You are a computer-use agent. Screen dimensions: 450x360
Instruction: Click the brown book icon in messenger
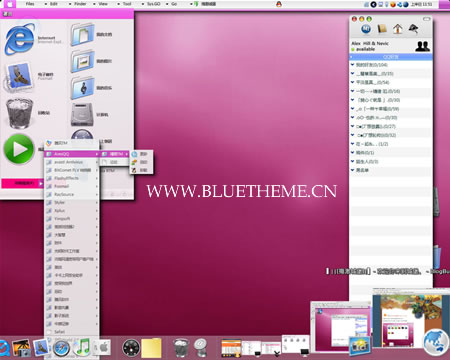click(382, 29)
